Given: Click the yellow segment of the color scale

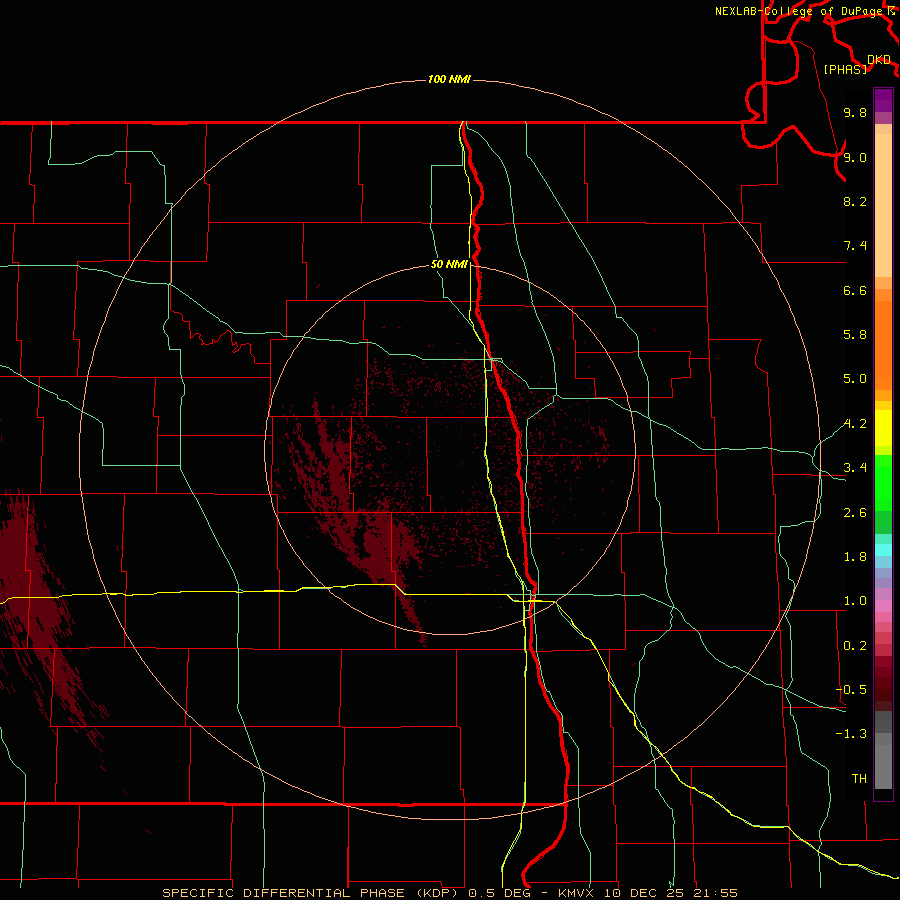Looking at the screenshot, I should coord(883,428).
